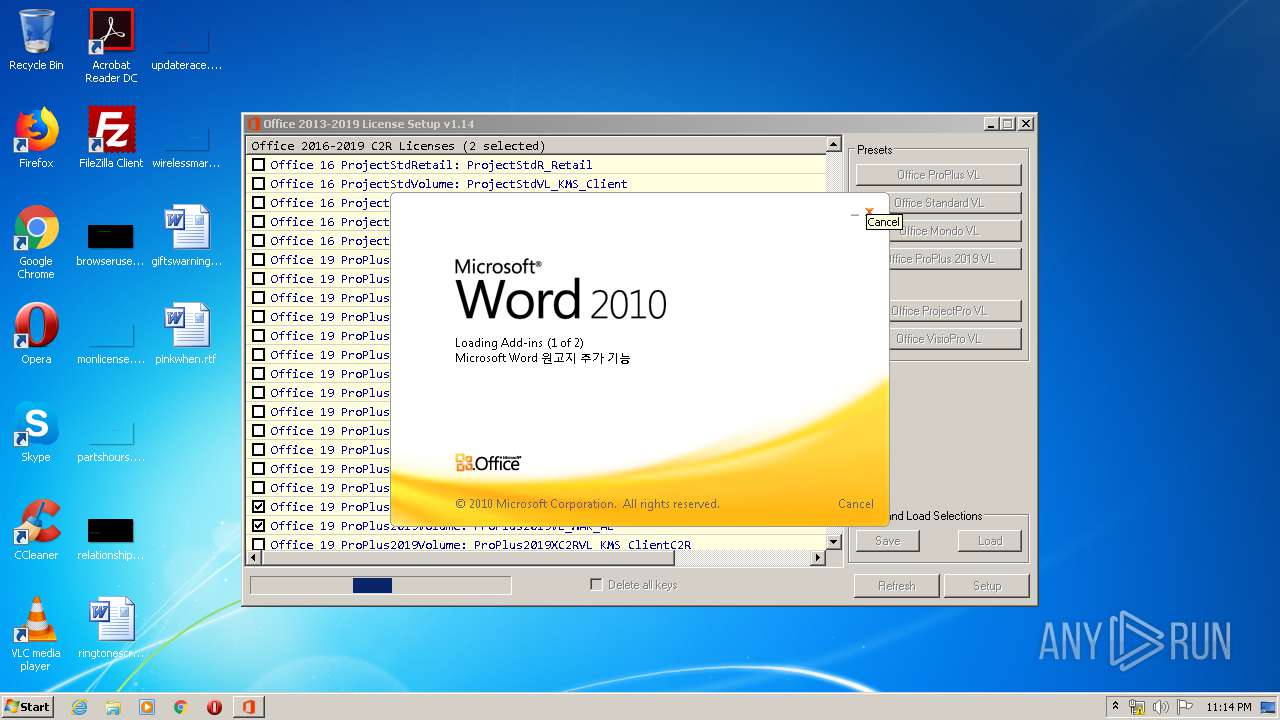
Task: Check the ProPlus2019XC2RVL_KMS_ClientC2R license checkbox
Action: tap(259, 545)
